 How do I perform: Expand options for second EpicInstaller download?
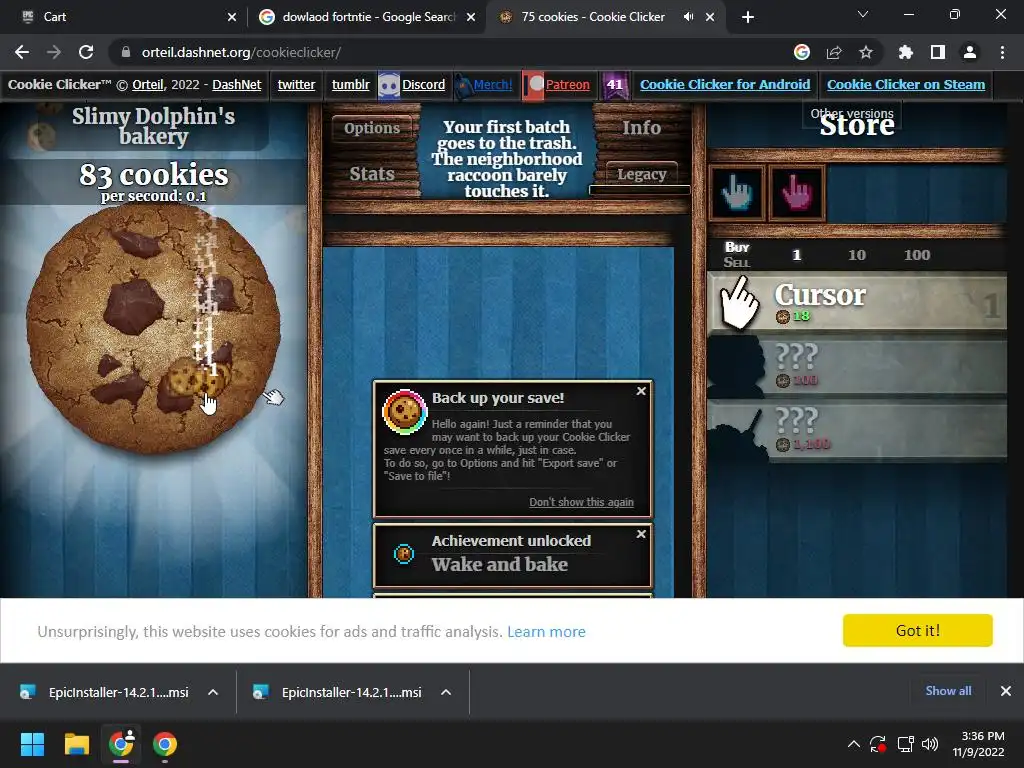(x=446, y=692)
